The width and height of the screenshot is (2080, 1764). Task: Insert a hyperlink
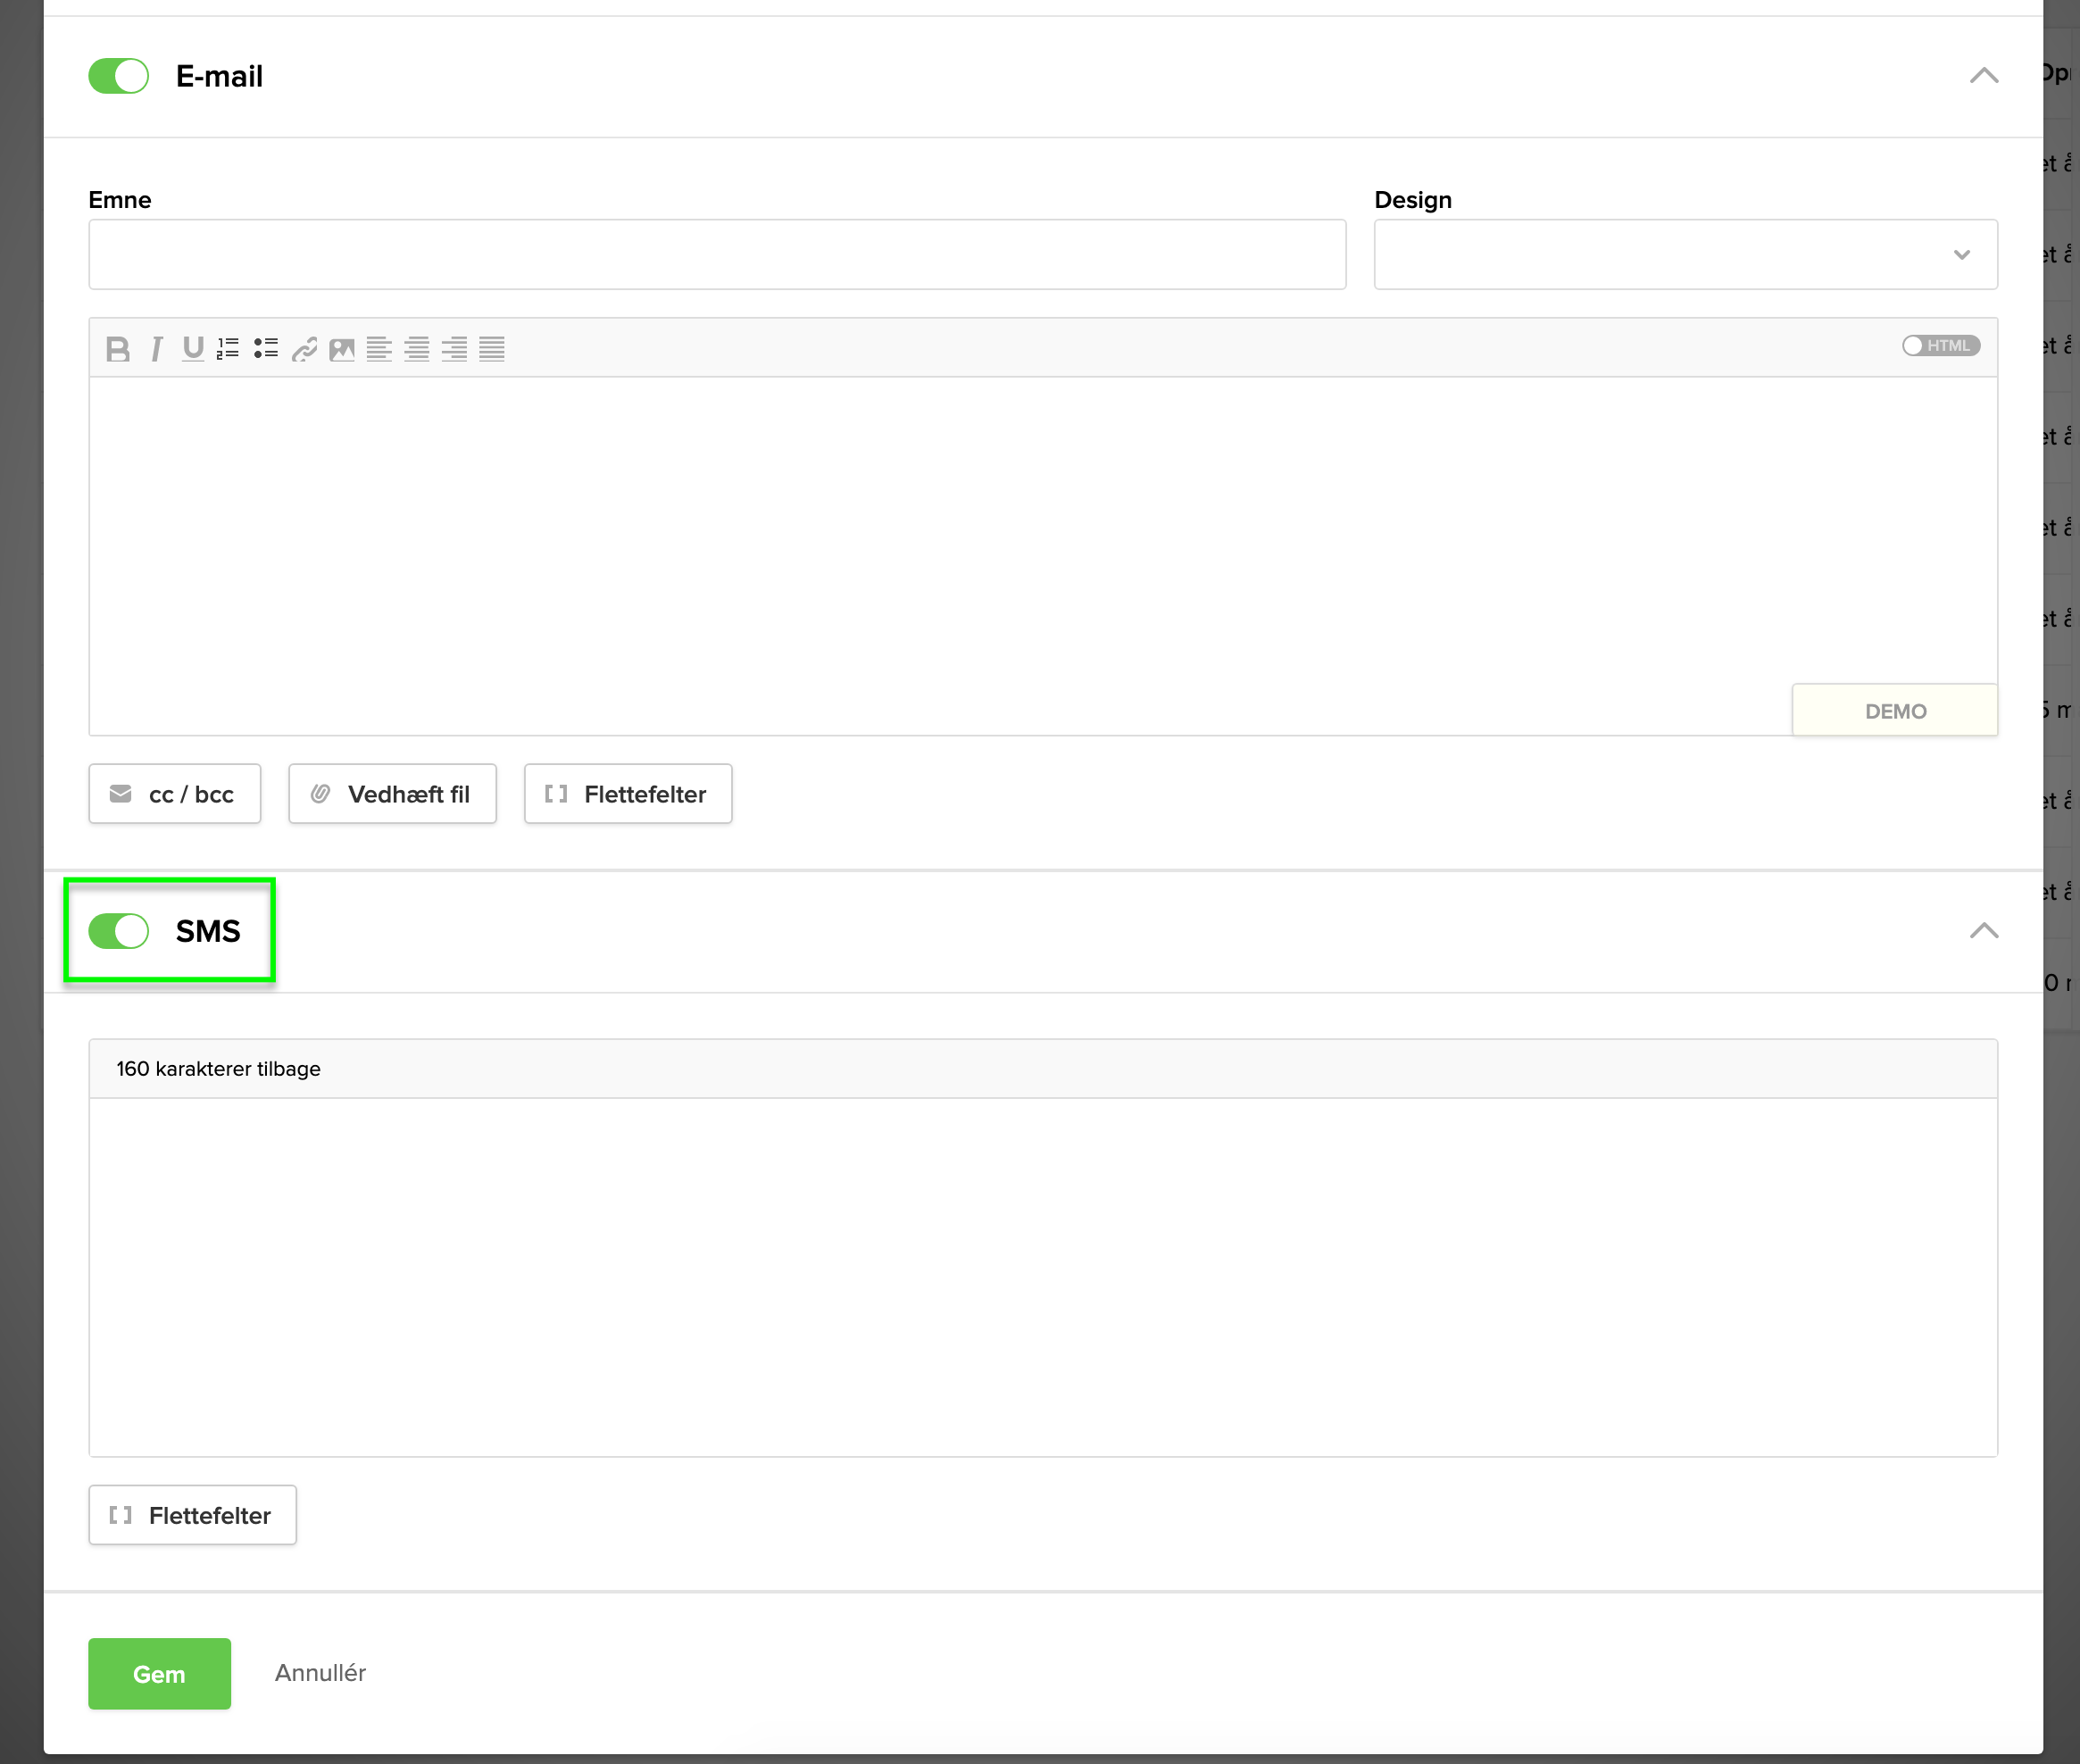click(x=304, y=349)
